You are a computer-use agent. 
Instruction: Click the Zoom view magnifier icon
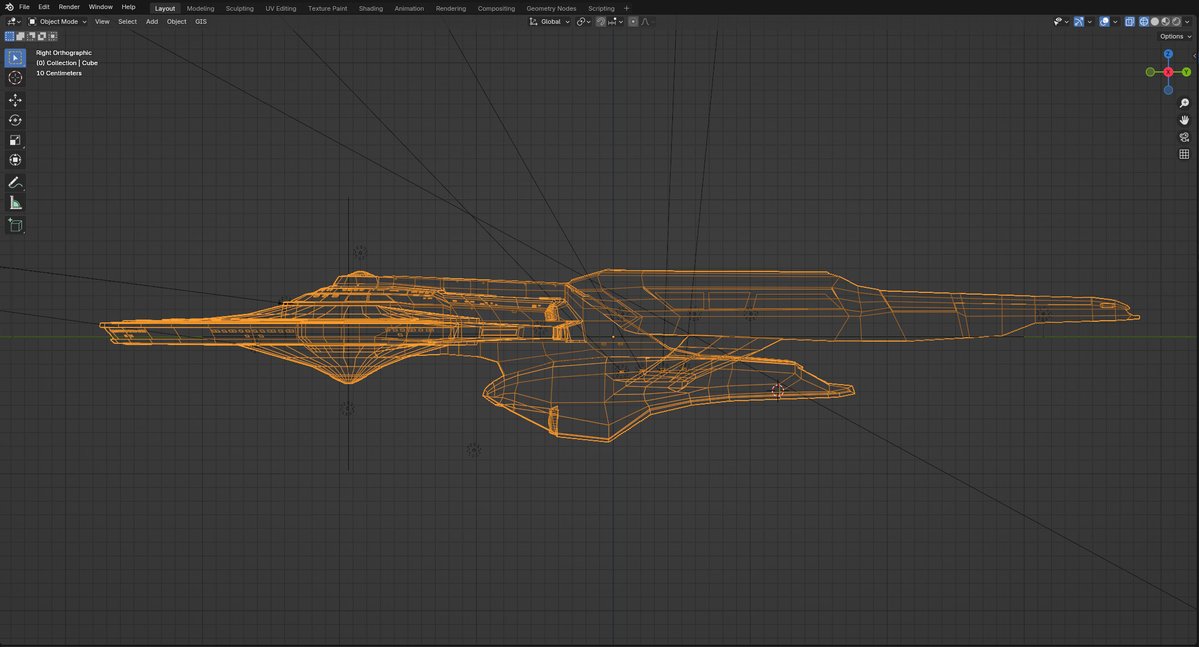(x=1184, y=103)
